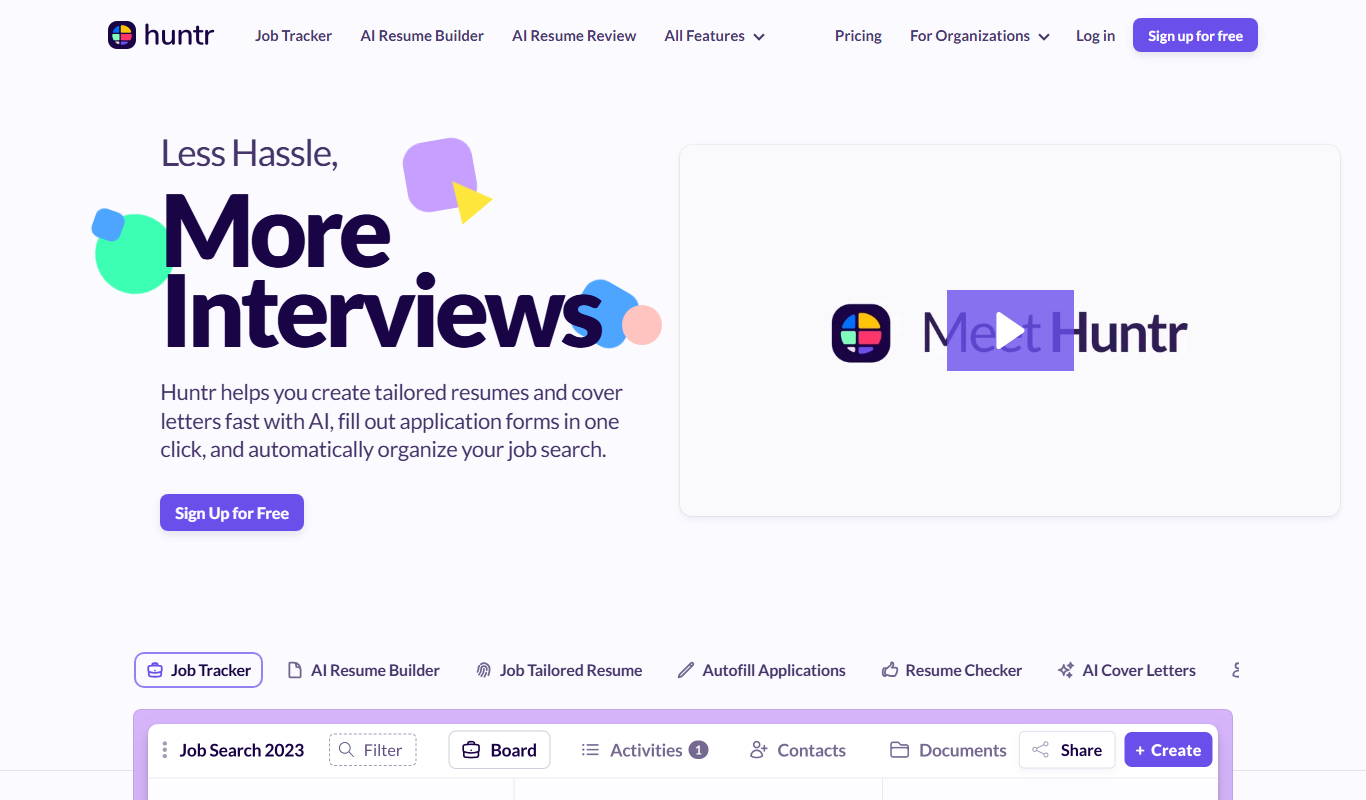Select the AI Cover Letters tab
The width and height of the screenshot is (1366, 800).
pyautogui.click(x=1127, y=670)
